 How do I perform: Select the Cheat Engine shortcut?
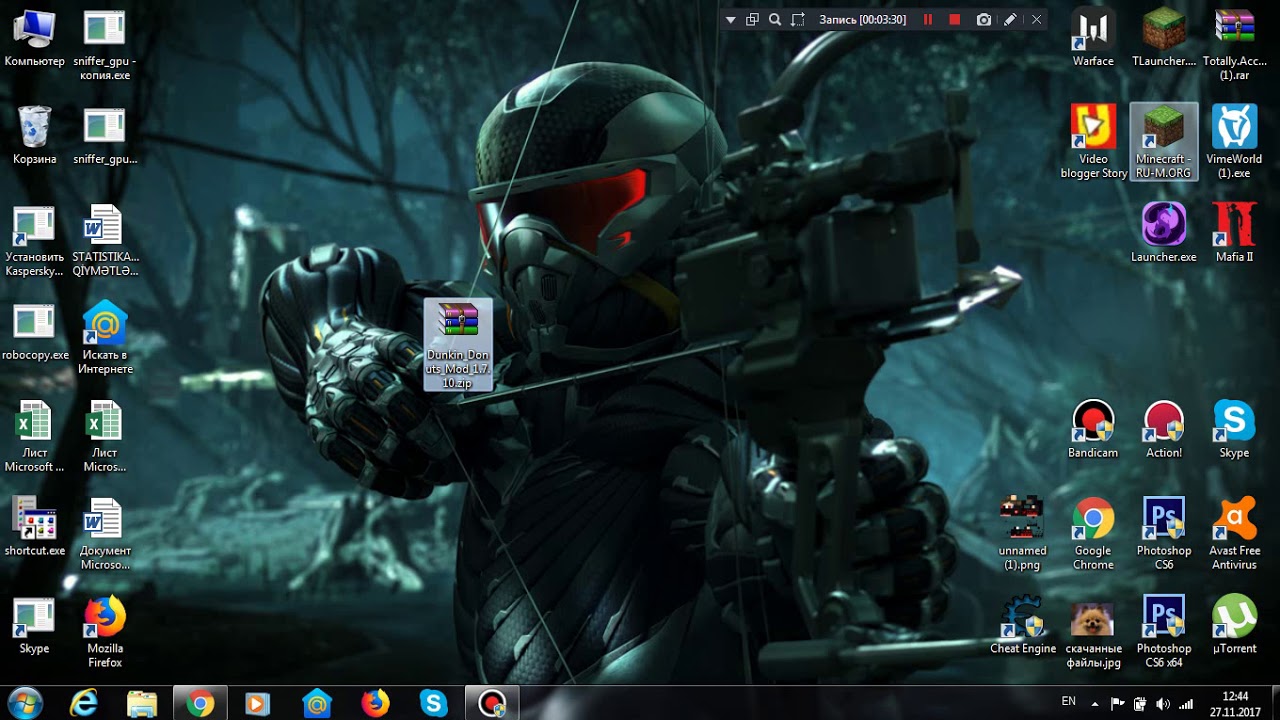[1023, 625]
